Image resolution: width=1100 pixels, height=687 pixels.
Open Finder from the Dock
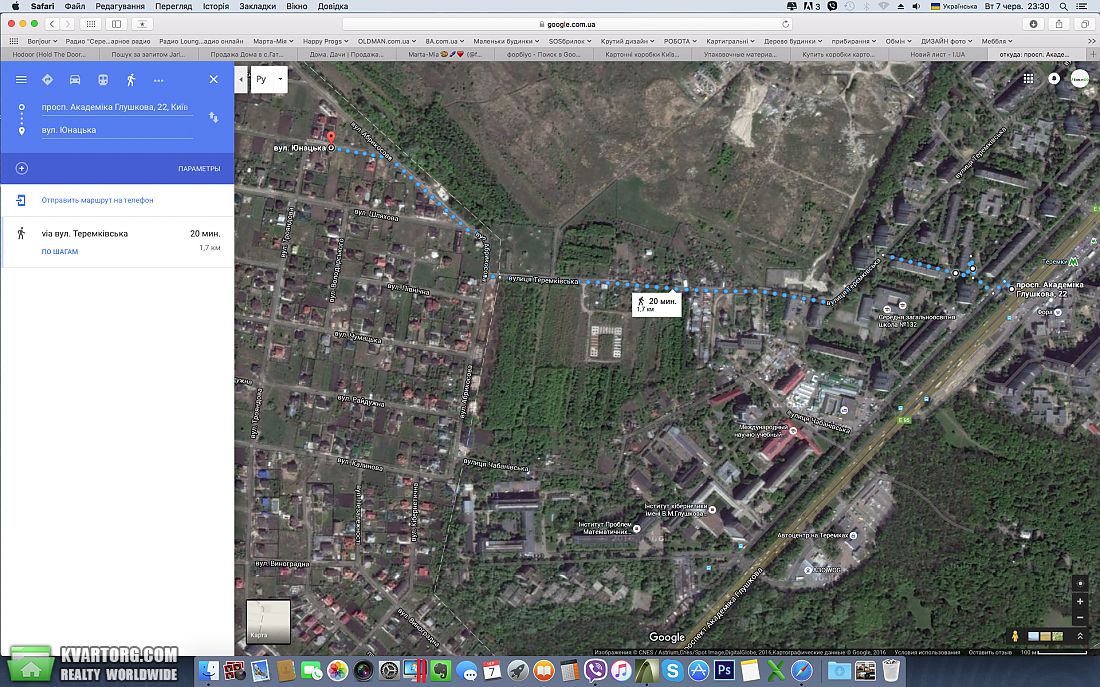pyautogui.click(x=208, y=671)
